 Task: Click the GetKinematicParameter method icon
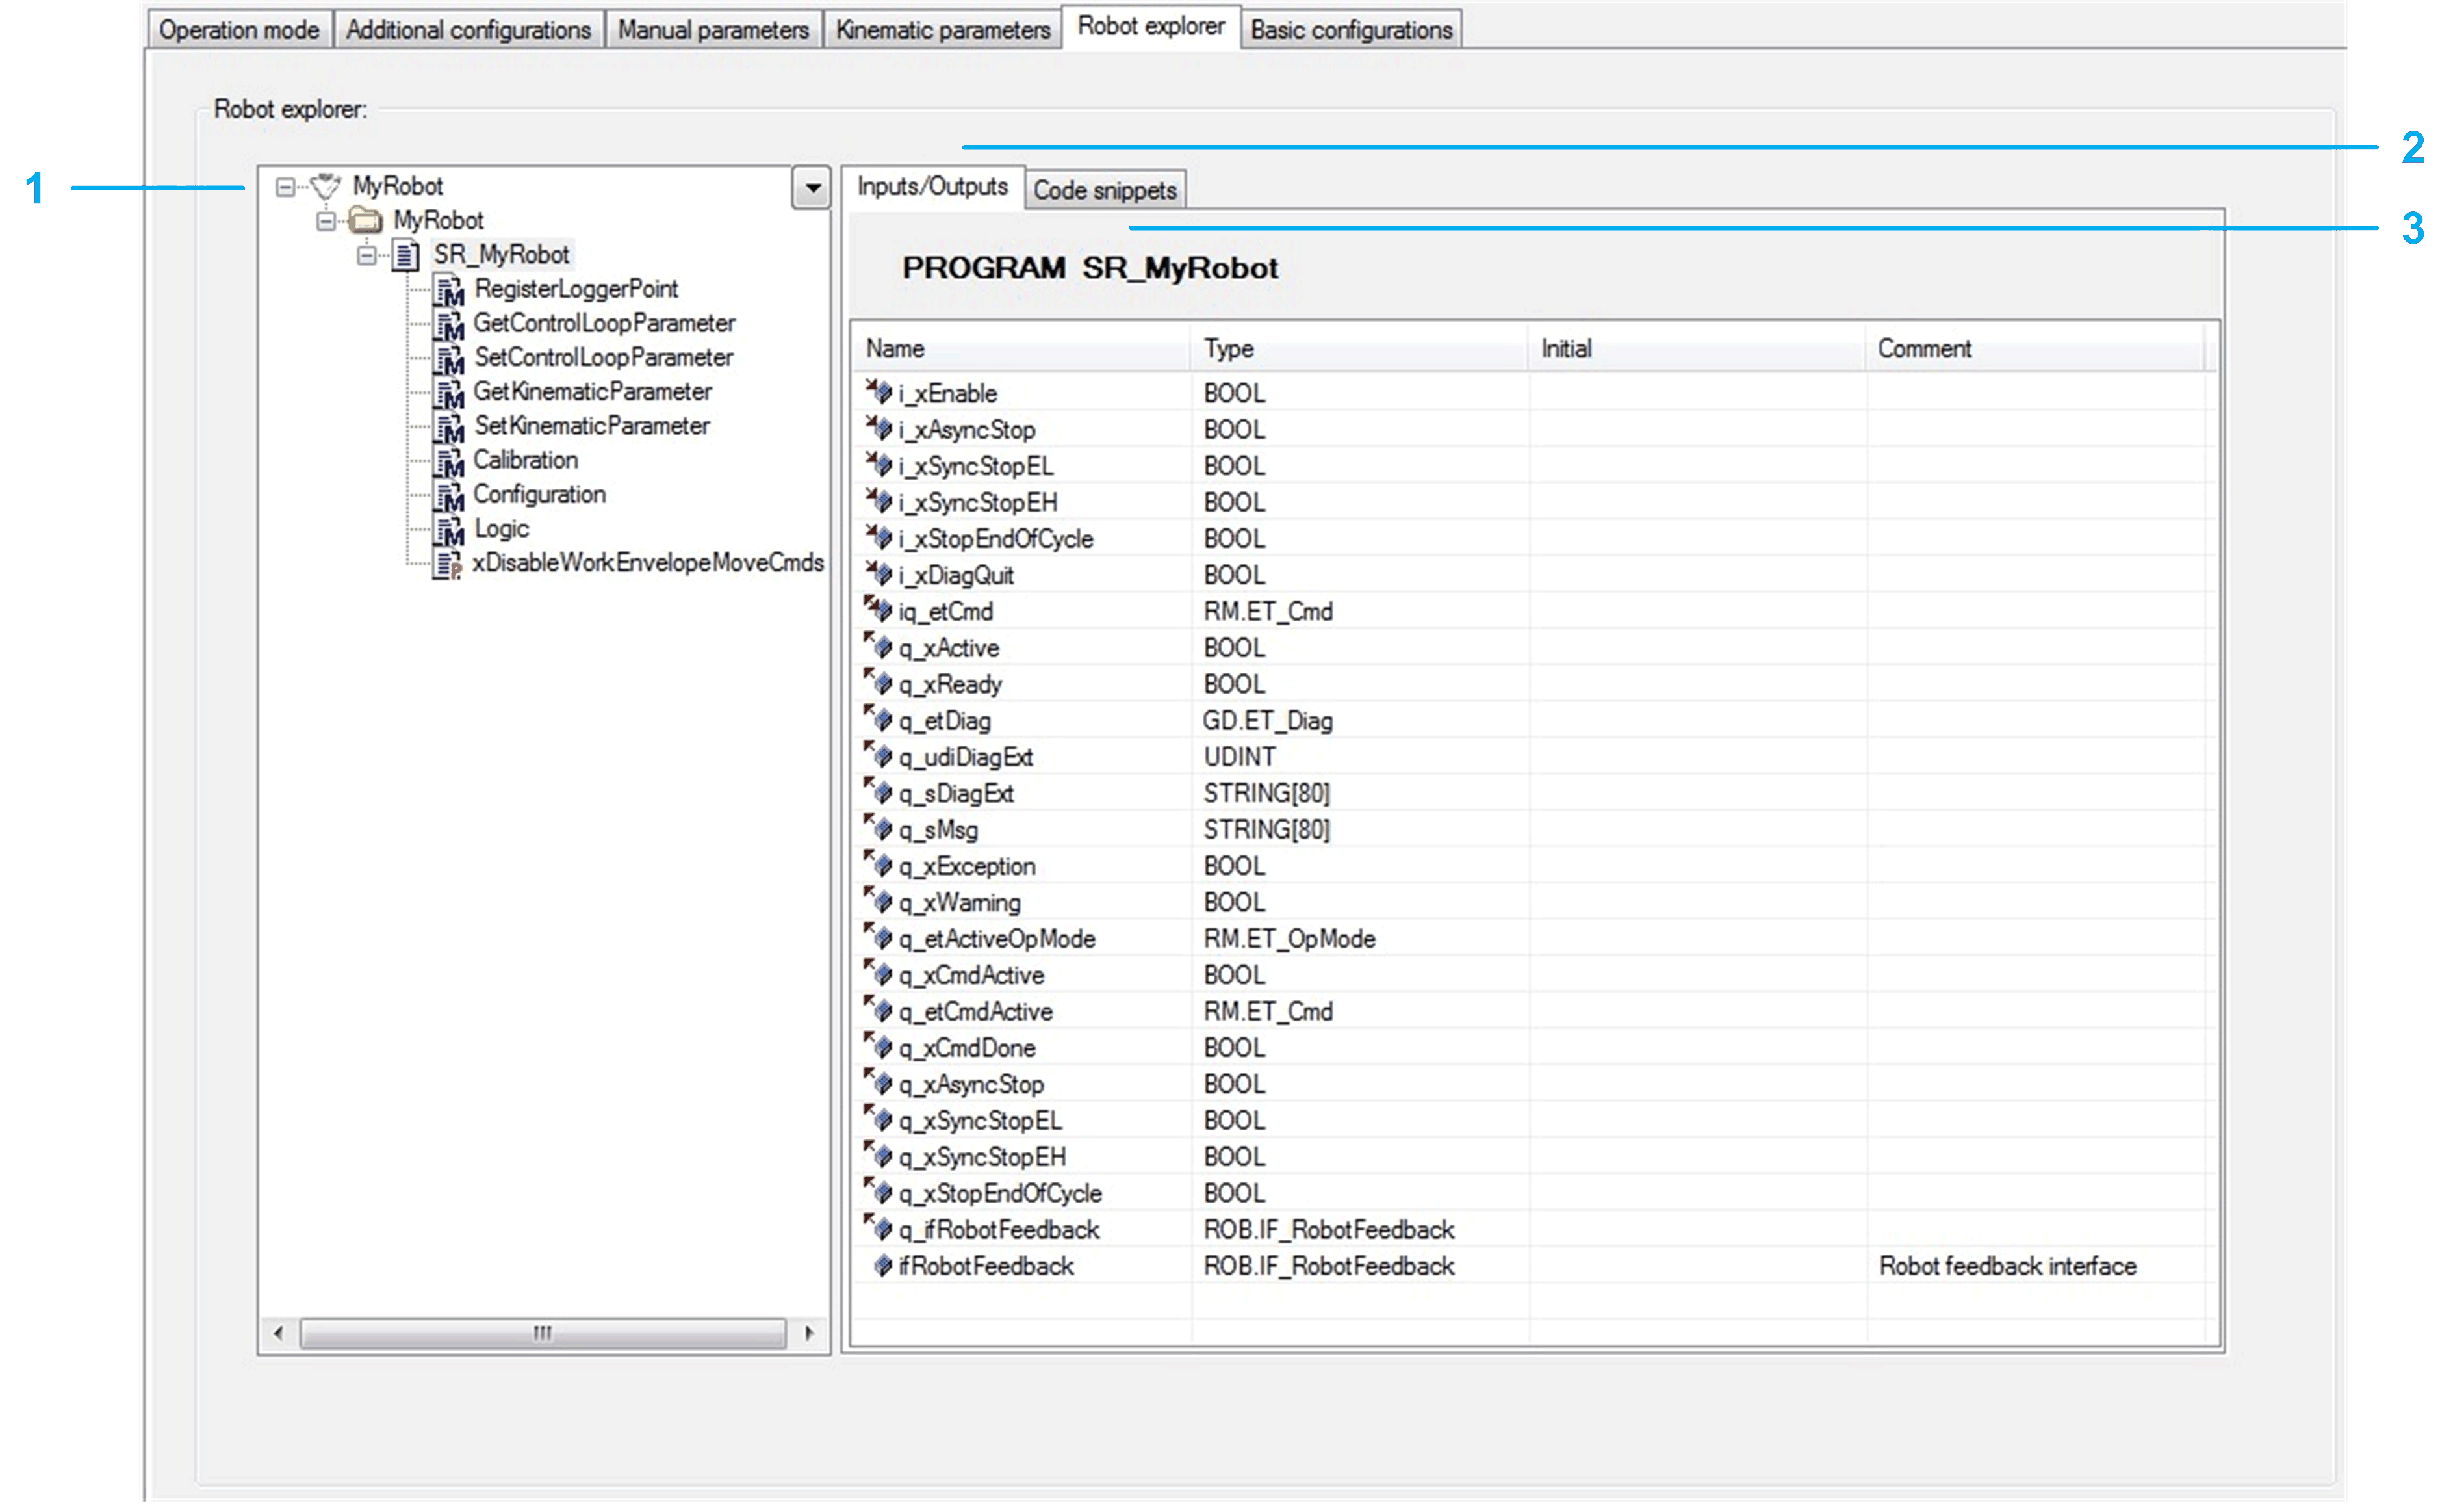click(449, 392)
